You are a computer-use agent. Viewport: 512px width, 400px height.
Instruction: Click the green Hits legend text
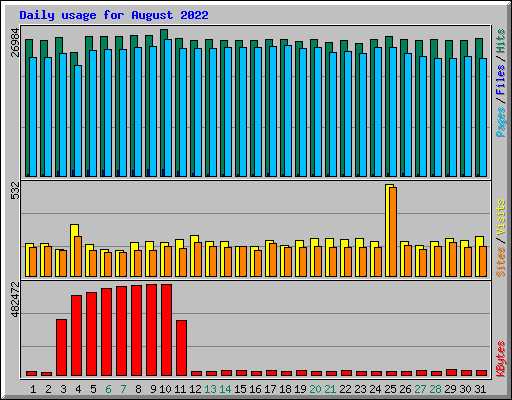501,41
